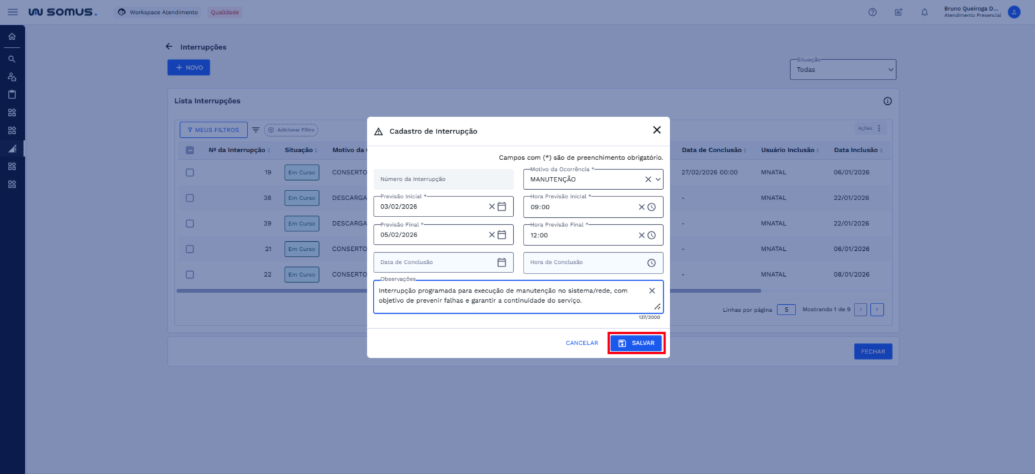Close the Cadastro de Interrupção dialog
The width and height of the screenshot is (1035, 474).
click(x=657, y=130)
